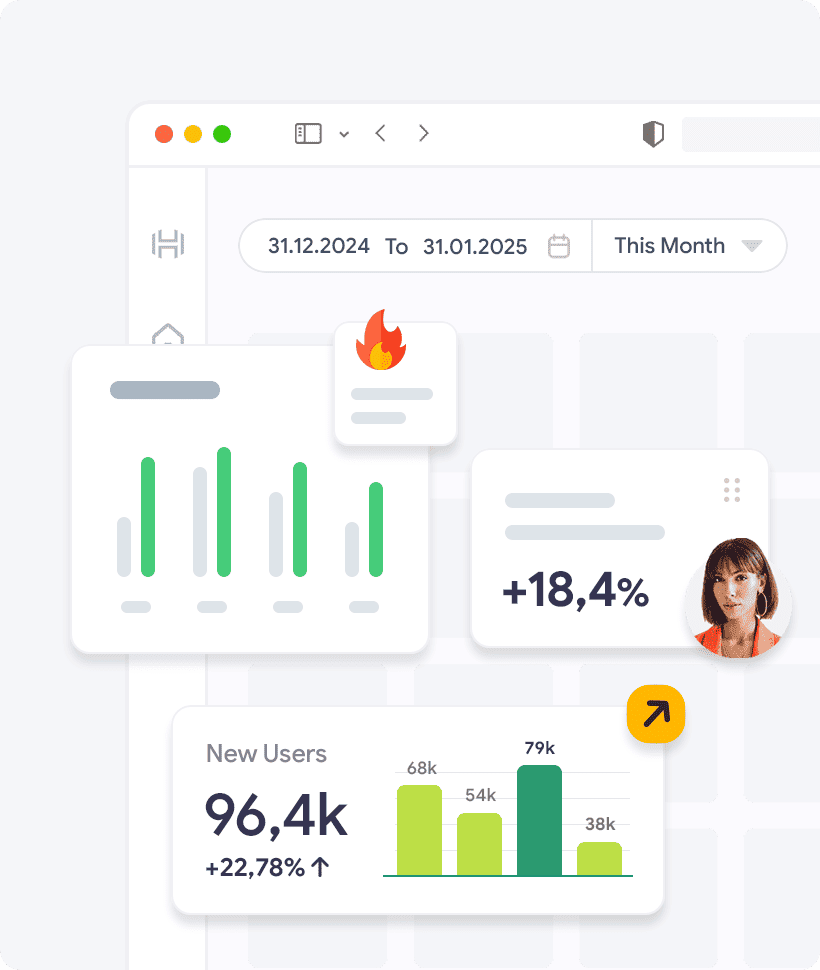Open the sidebar chevron dropdown in the toolbar
Image resolution: width=820 pixels, height=970 pixels.
coord(344,133)
